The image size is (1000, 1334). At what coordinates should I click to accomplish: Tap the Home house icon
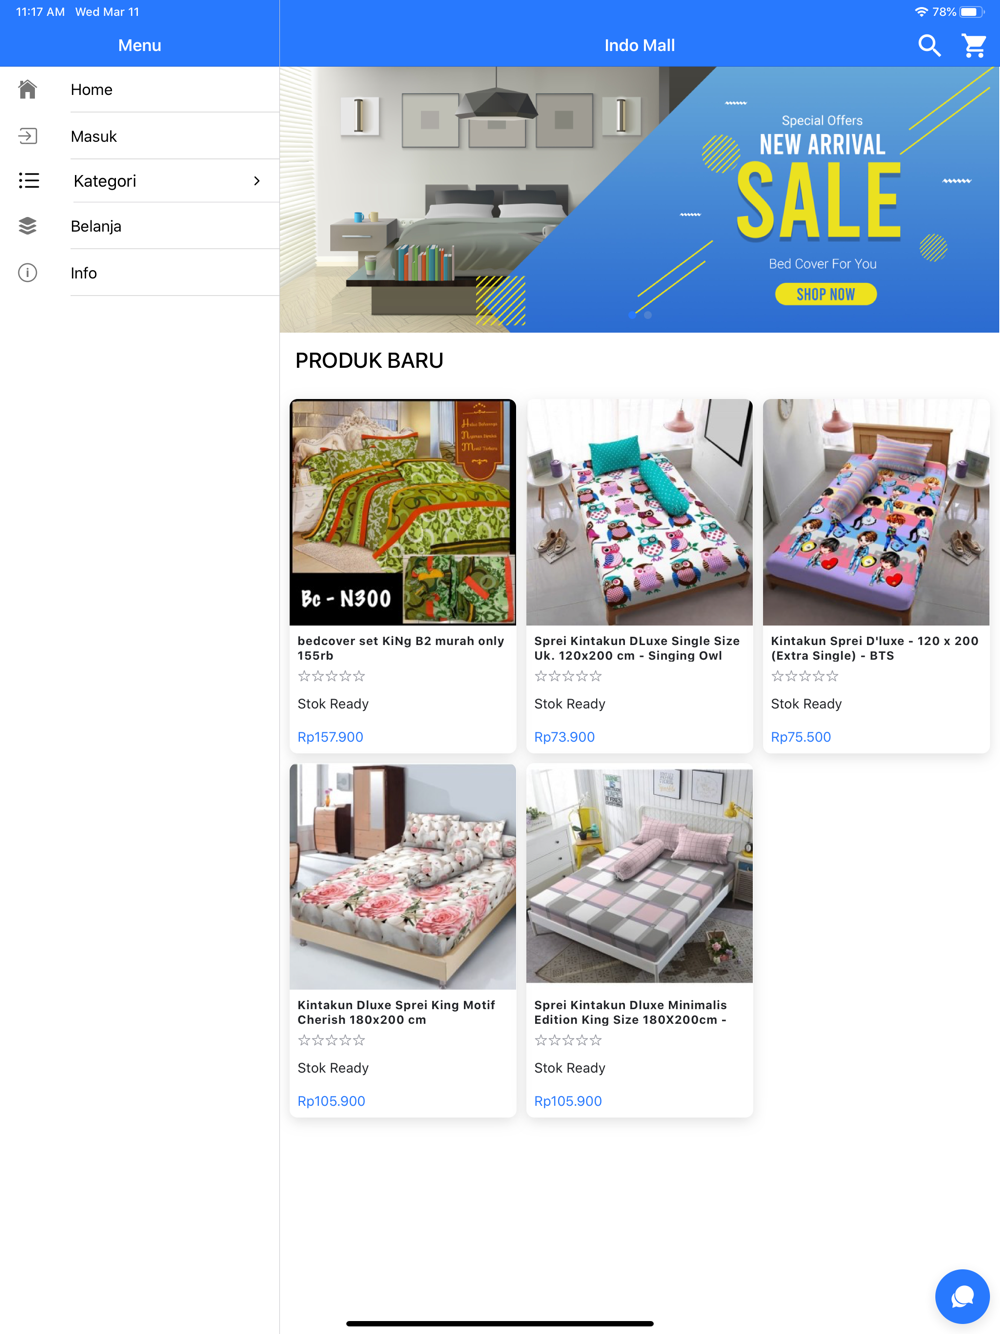pyautogui.click(x=28, y=89)
